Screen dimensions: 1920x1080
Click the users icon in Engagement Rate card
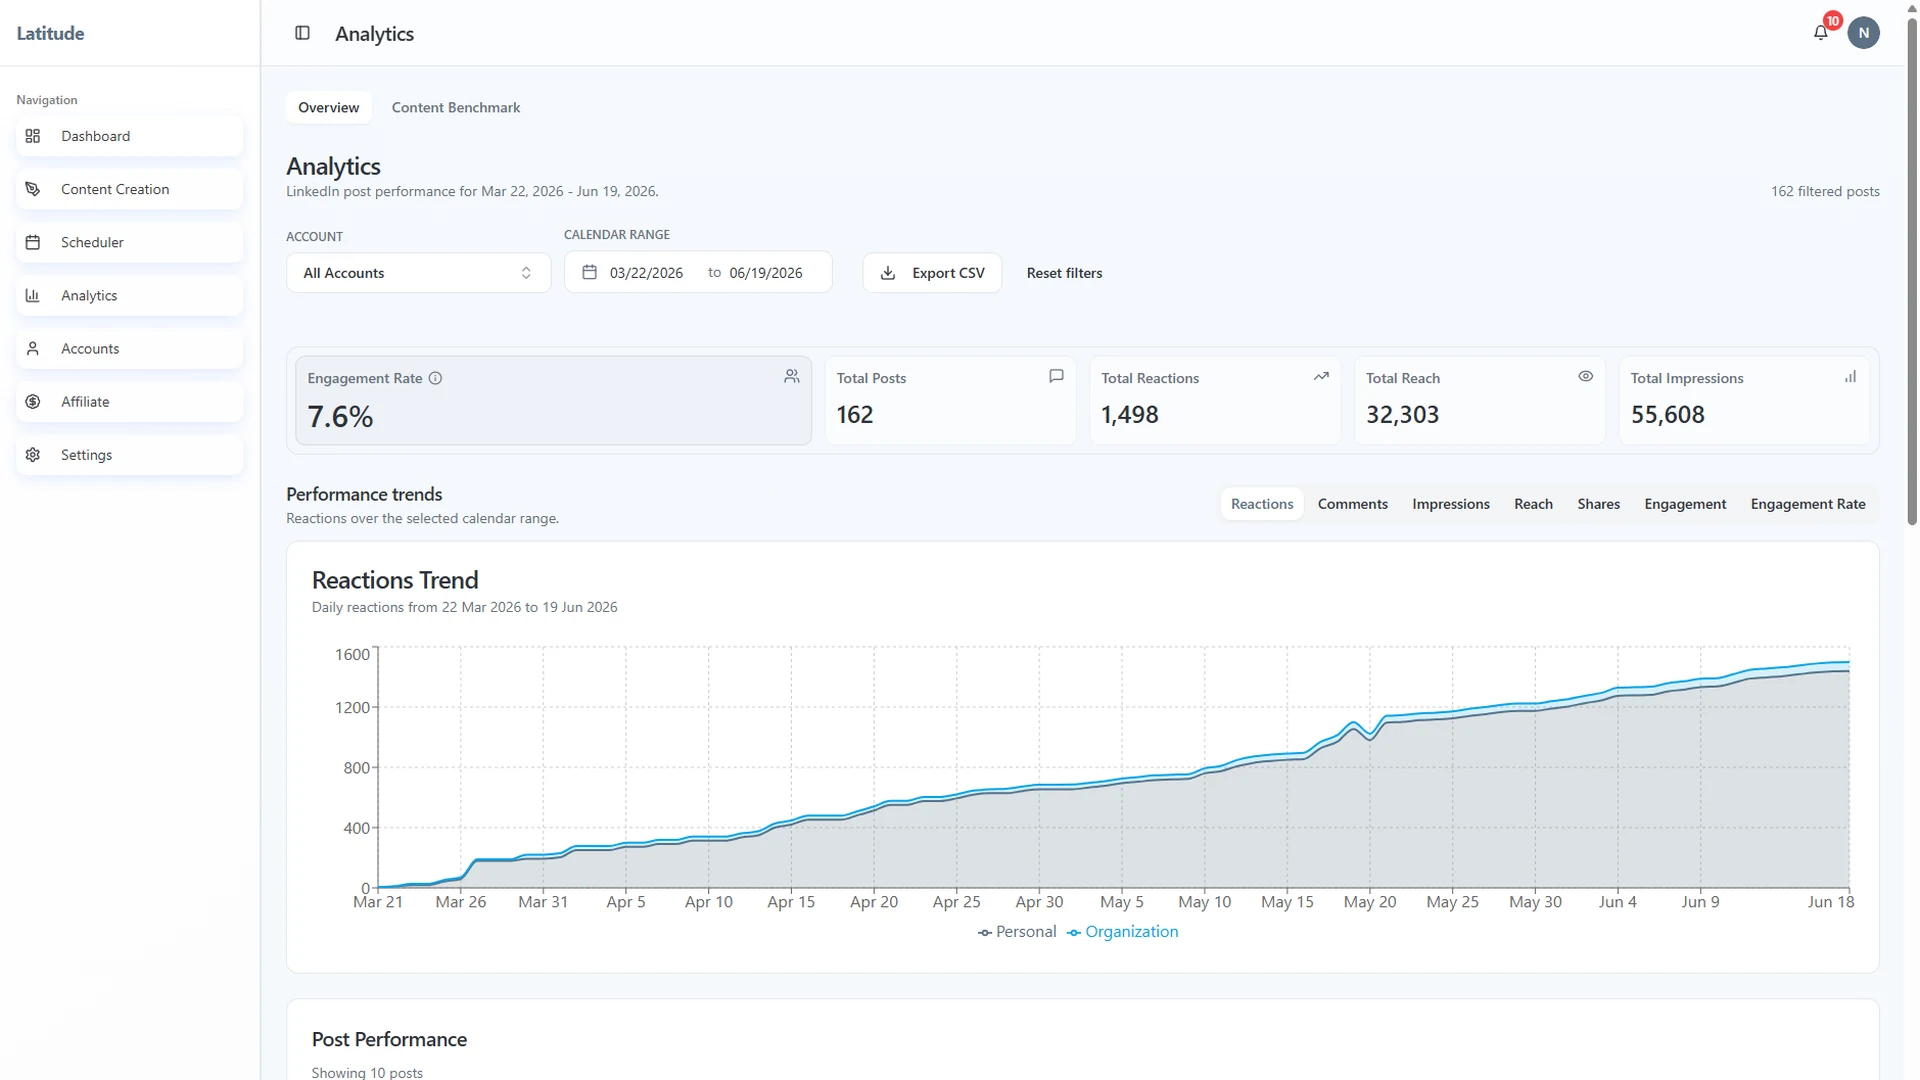[x=791, y=376]
